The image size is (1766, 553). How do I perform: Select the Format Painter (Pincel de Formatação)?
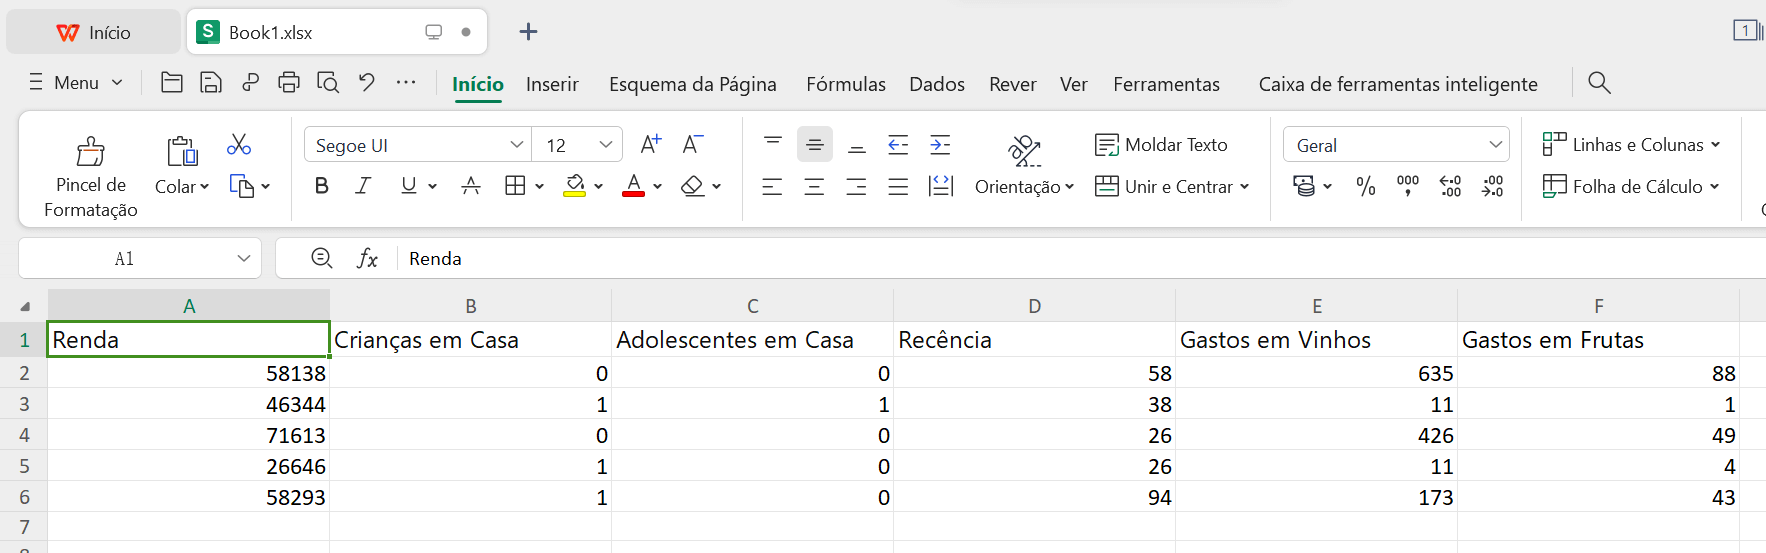click(91, 177)
